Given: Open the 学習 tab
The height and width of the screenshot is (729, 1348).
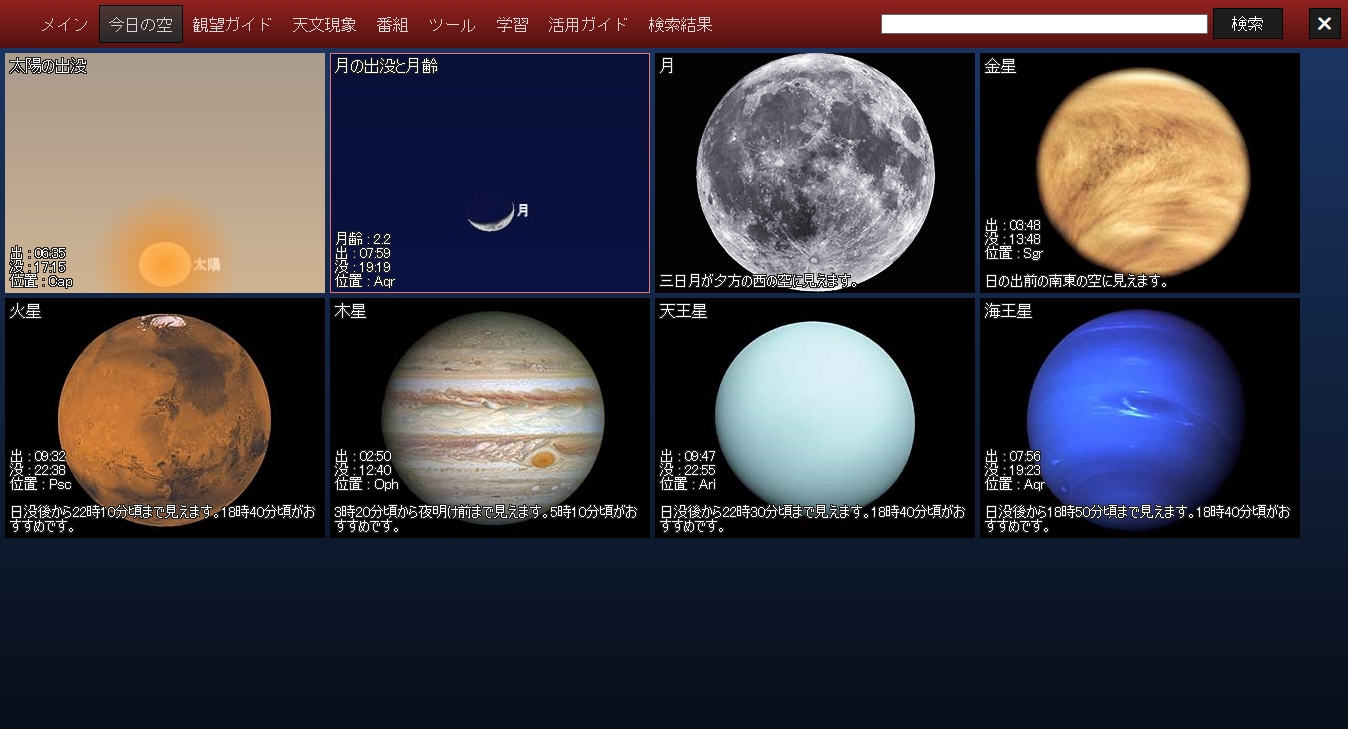Looking at the screenshot, I should (x=512, y=25).
